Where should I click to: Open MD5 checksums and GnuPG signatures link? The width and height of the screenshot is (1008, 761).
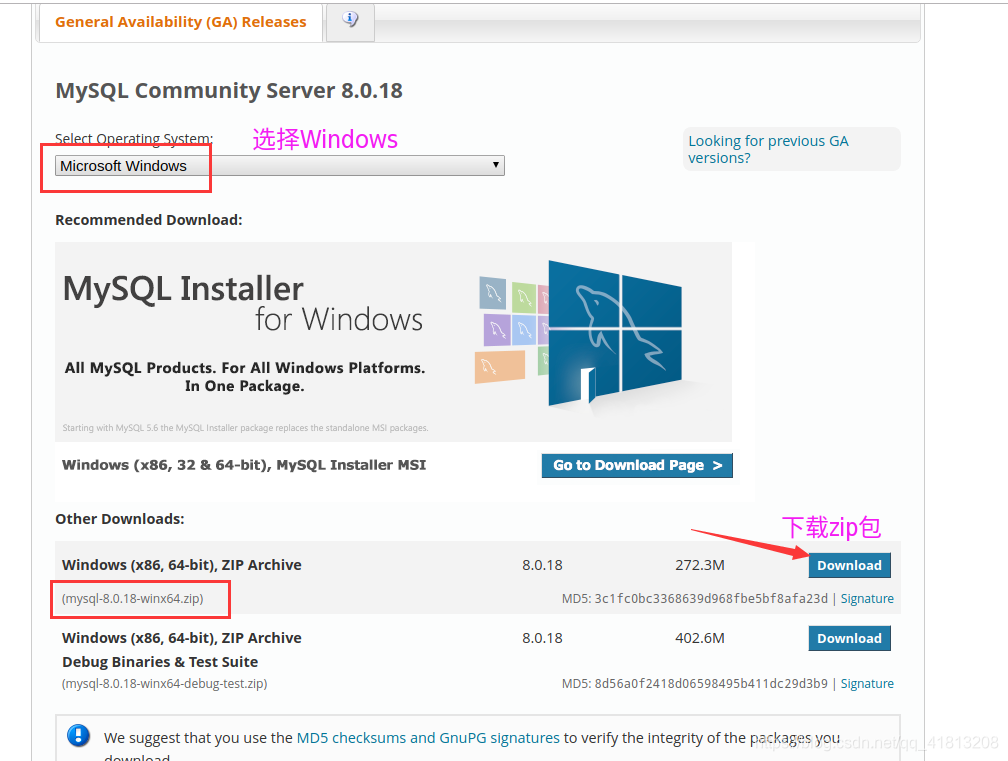coord(428,738)
